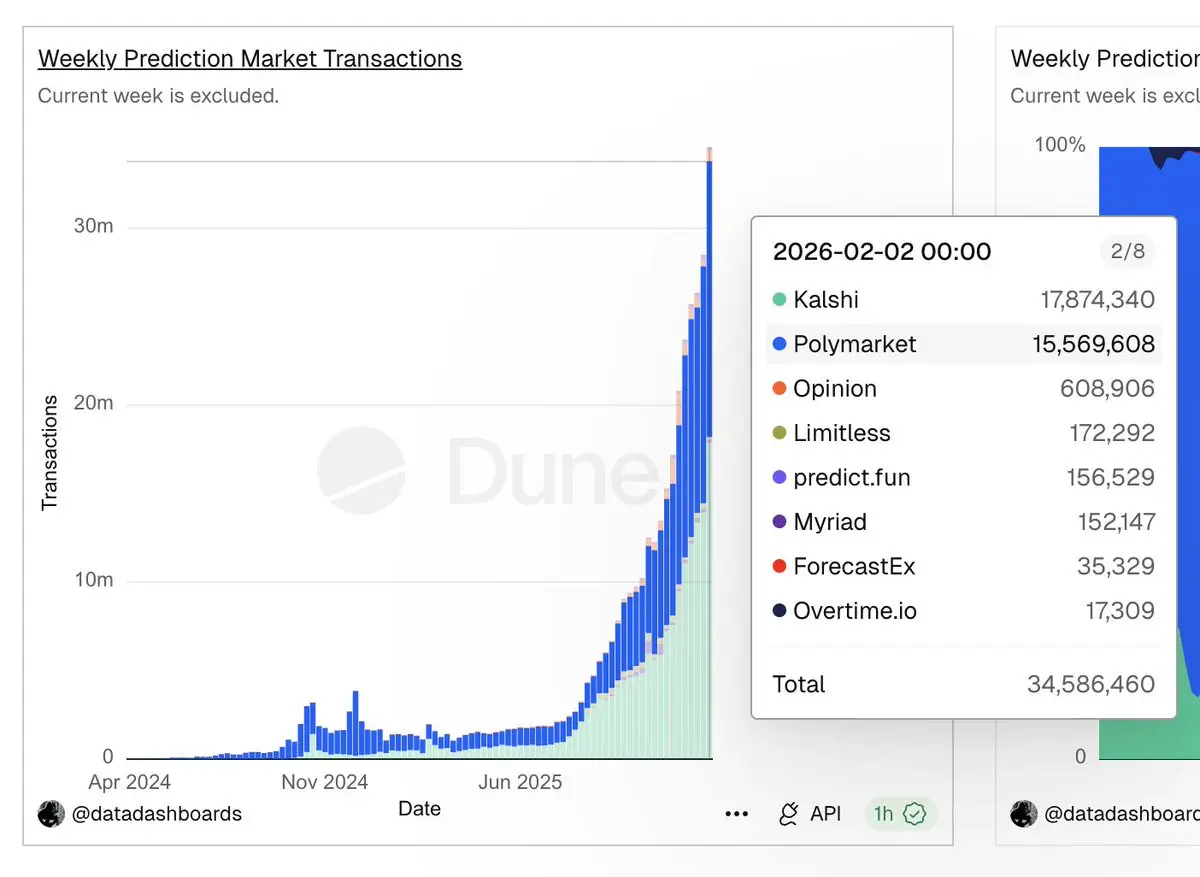Viewport: 1200px width, 877px height.
Task: Click the Limitless value 172,292
Action: click(x=1112, y=433)
